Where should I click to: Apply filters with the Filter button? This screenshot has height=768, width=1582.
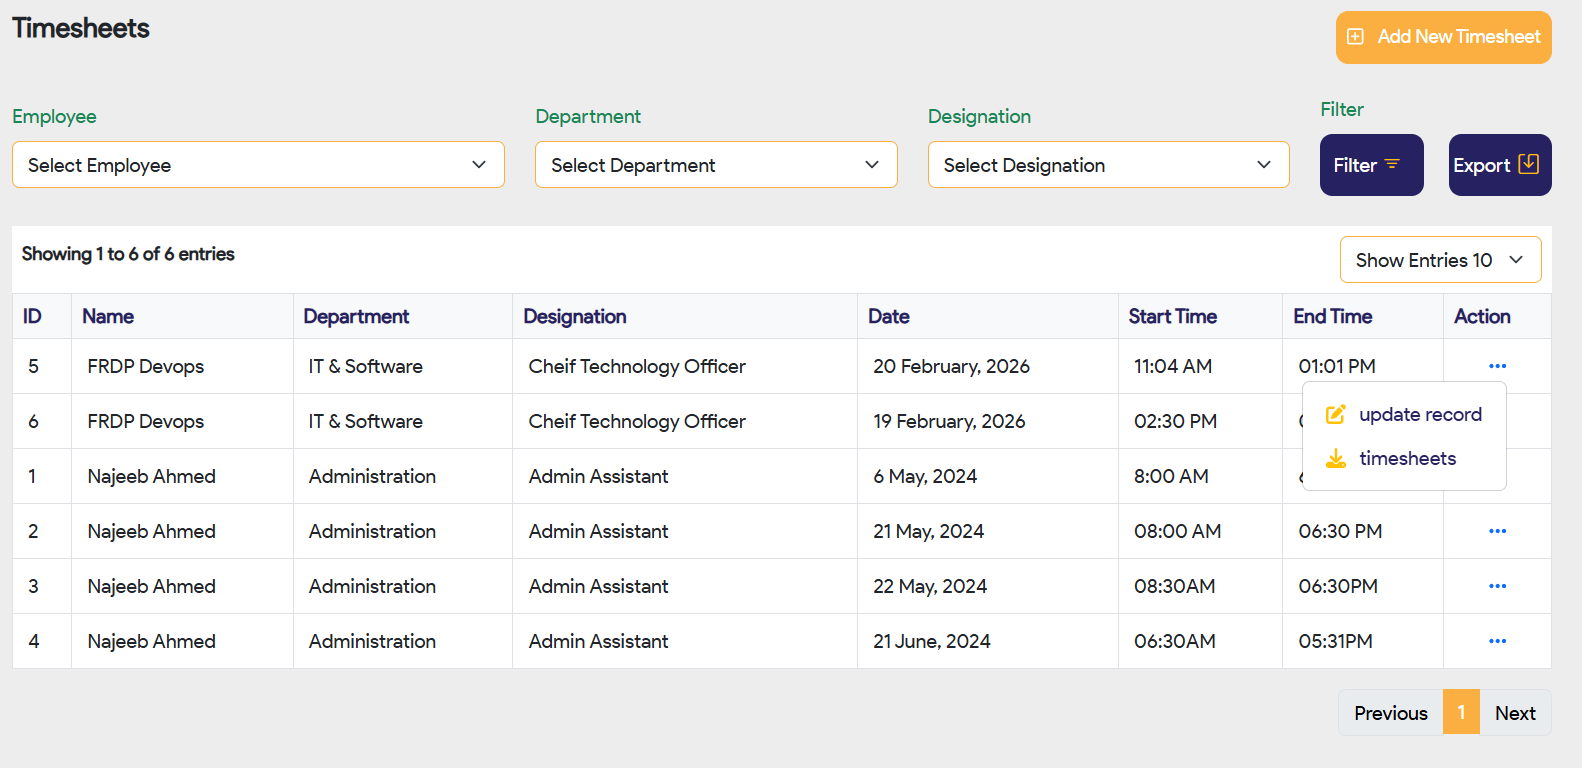1371,165
